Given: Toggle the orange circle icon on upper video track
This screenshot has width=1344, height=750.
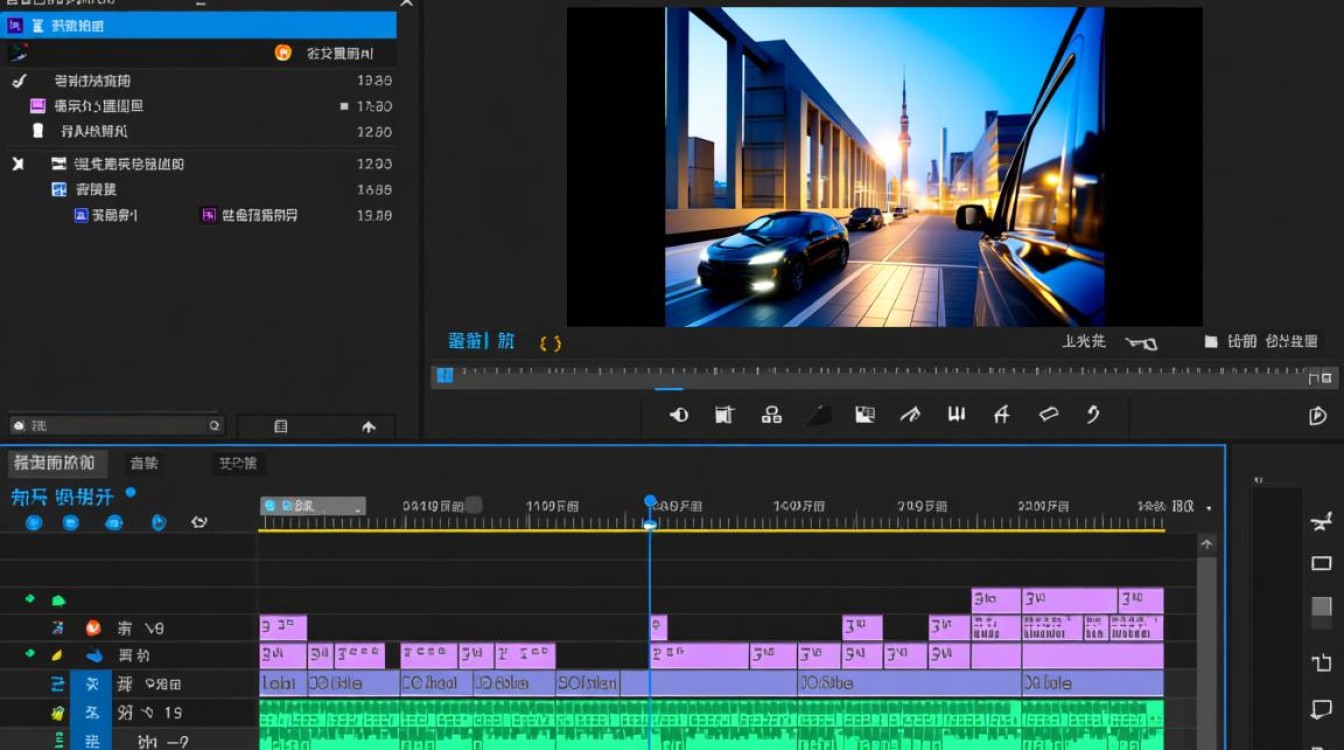Looking at the screenshot, I should (93, 628).
